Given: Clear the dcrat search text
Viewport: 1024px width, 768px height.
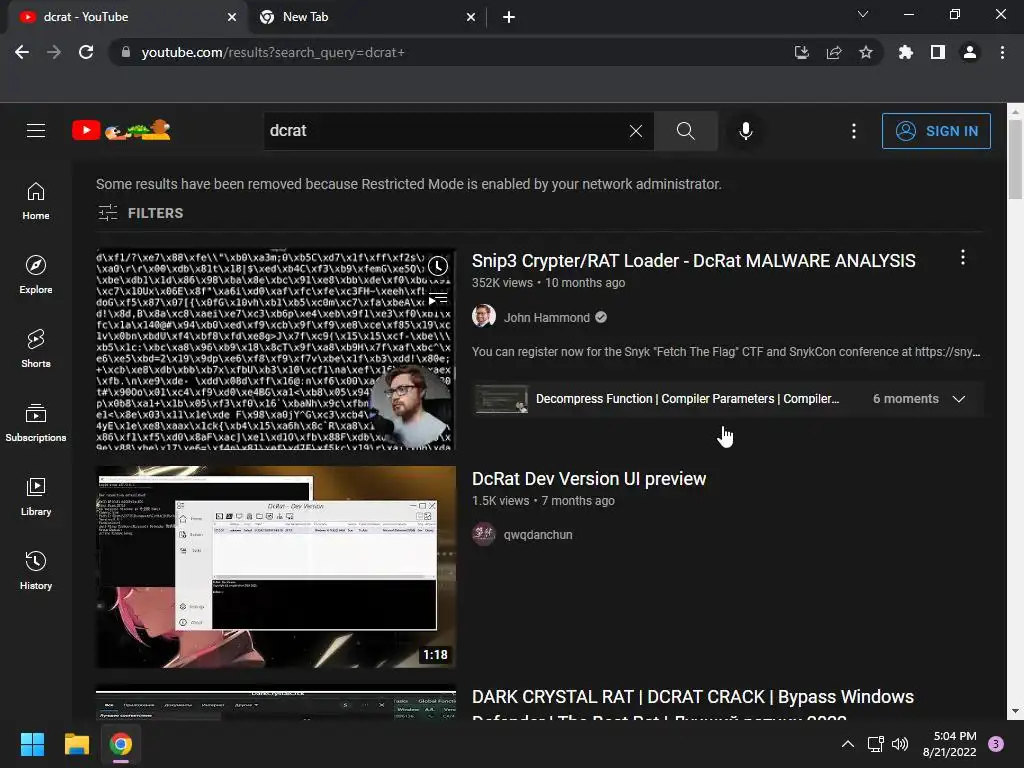Looking at the screenshot, I should coord(635,131).
